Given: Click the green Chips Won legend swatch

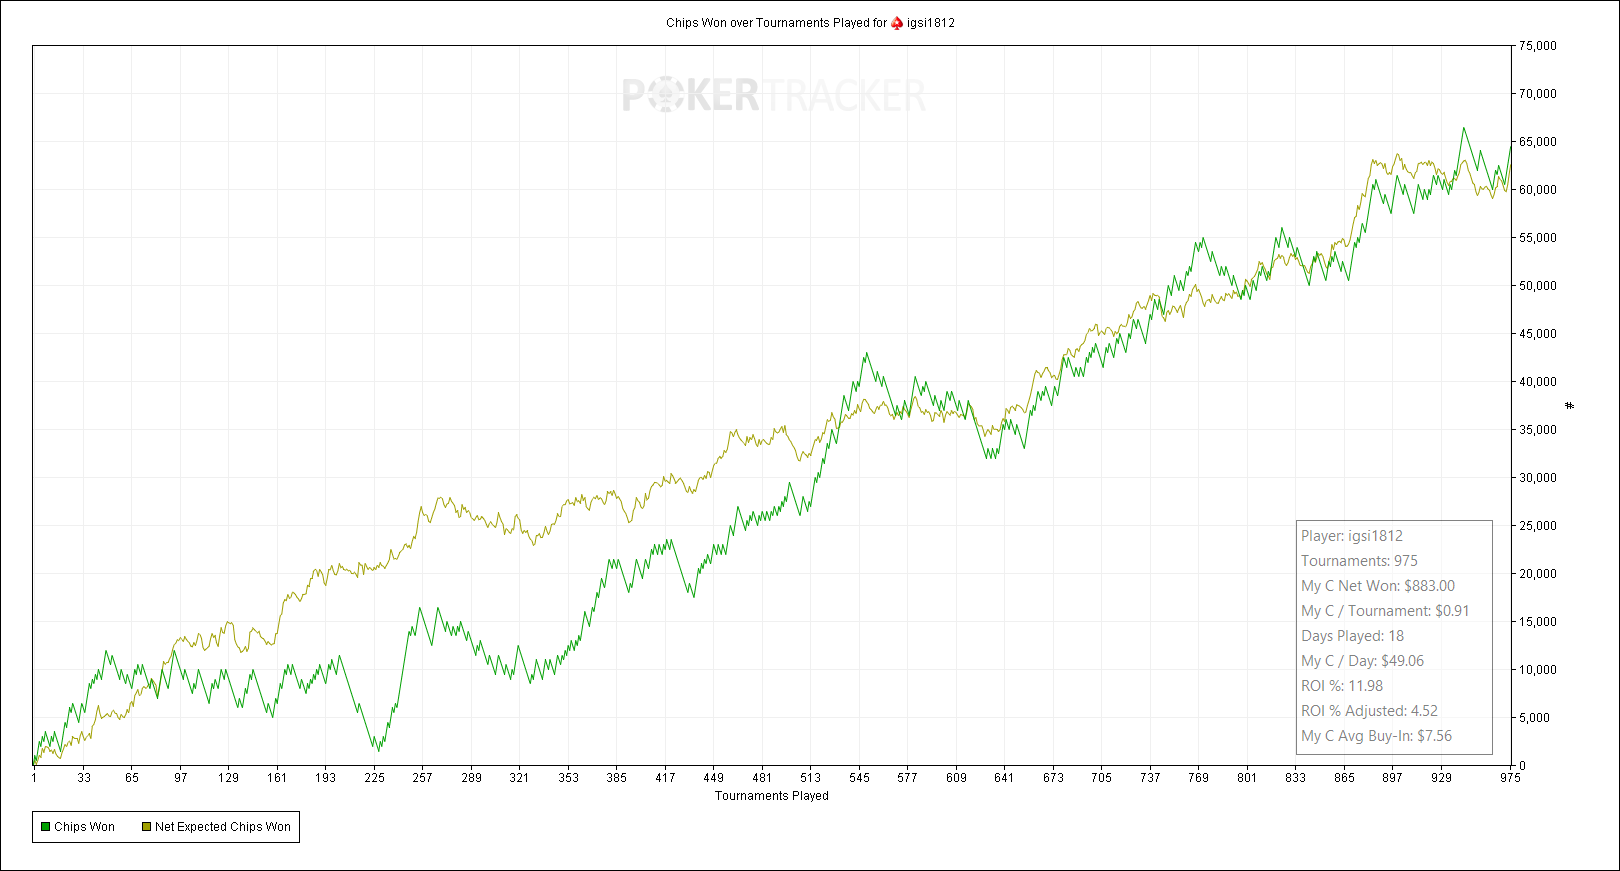Looking at the screenshot, I should pos(45,827).
